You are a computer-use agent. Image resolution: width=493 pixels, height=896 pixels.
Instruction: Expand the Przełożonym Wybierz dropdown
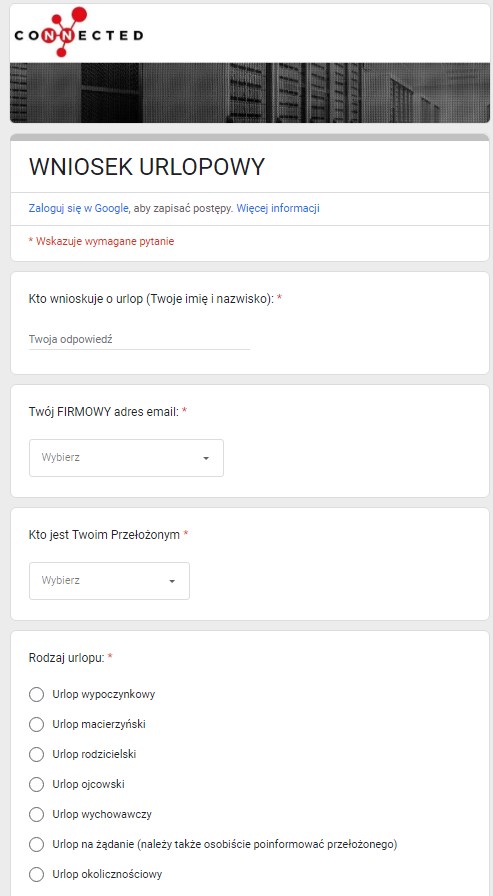tap(109, 581)
